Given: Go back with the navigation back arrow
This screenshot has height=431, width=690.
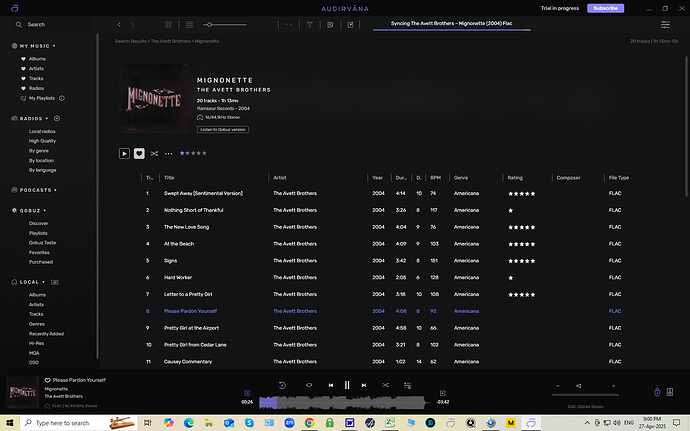Looking at the screenshot, I should click(119, 25).
